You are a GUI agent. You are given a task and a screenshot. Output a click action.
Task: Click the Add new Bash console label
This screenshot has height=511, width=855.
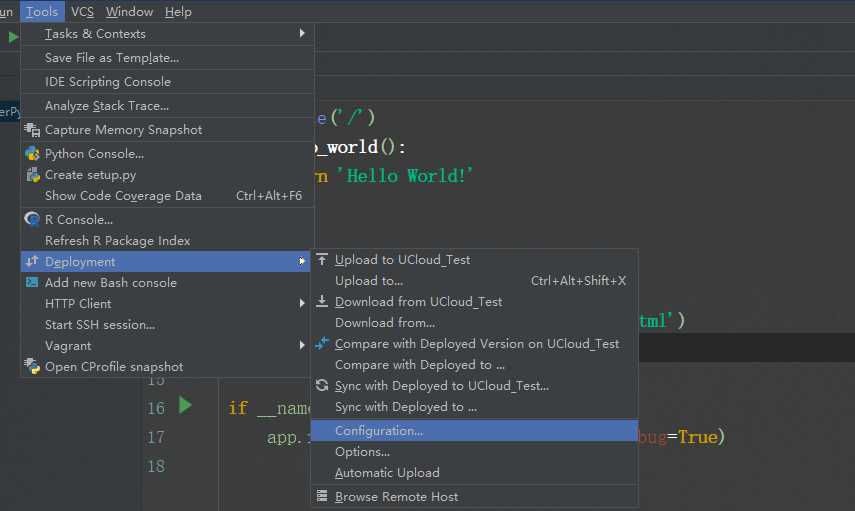[111, 282]
